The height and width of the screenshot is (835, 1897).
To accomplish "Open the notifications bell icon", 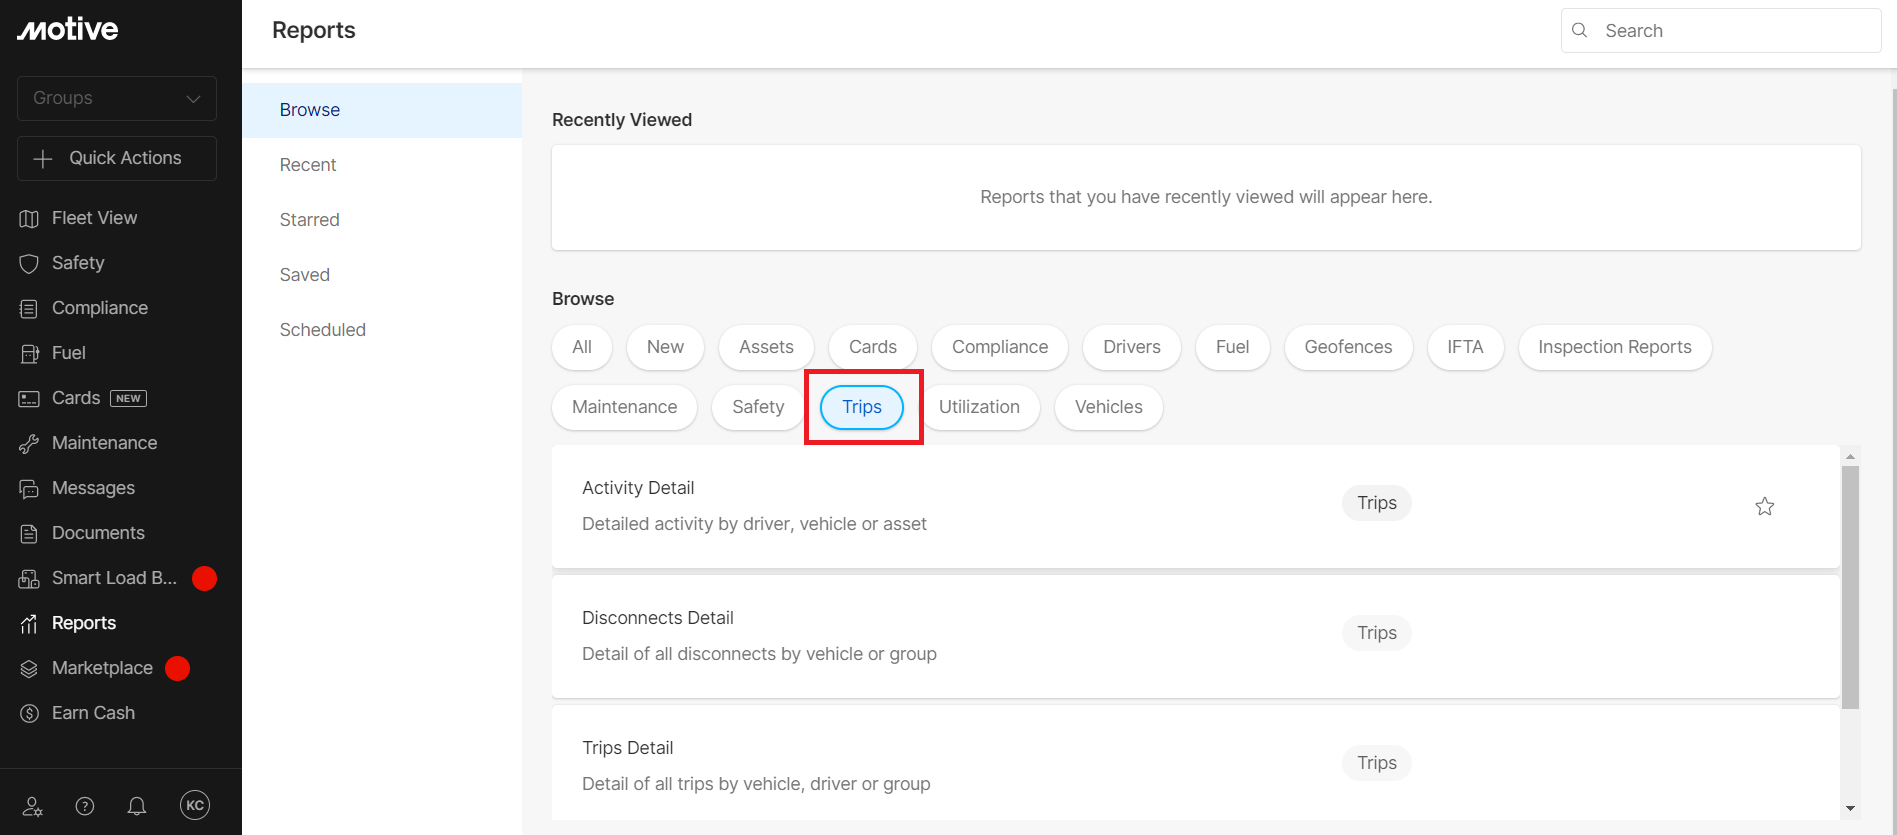I will pos(137,806).
